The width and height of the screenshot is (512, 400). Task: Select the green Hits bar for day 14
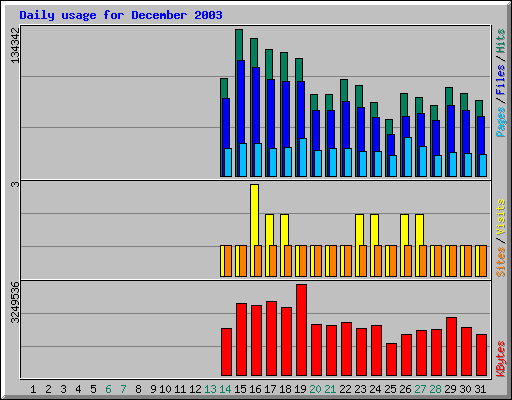224,88
